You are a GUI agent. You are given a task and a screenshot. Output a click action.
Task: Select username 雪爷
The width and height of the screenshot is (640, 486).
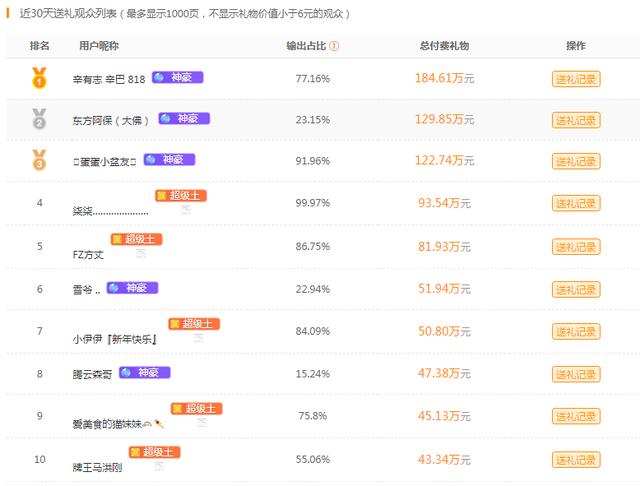tap(86, 290)
